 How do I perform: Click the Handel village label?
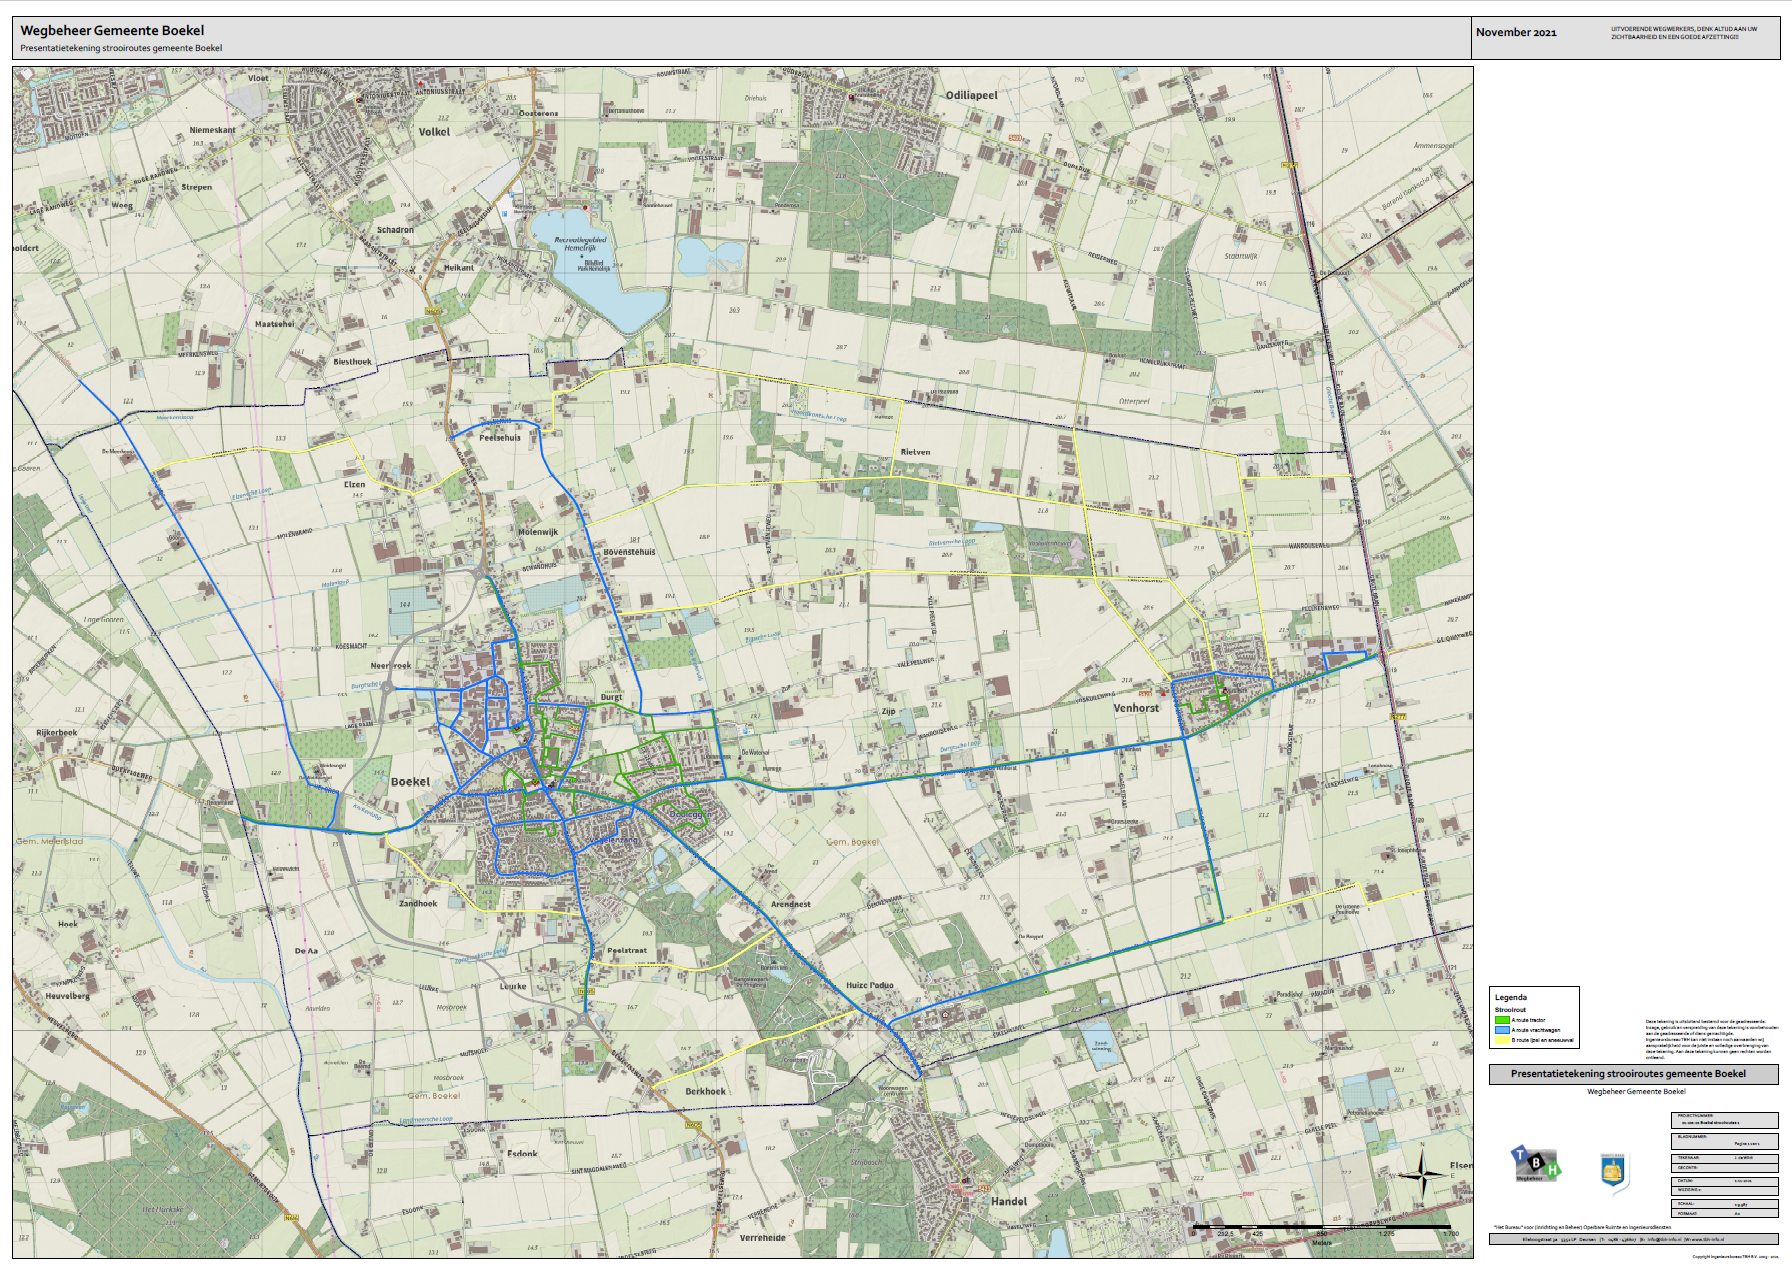pyautogui.click(x=1009, y=1201)
